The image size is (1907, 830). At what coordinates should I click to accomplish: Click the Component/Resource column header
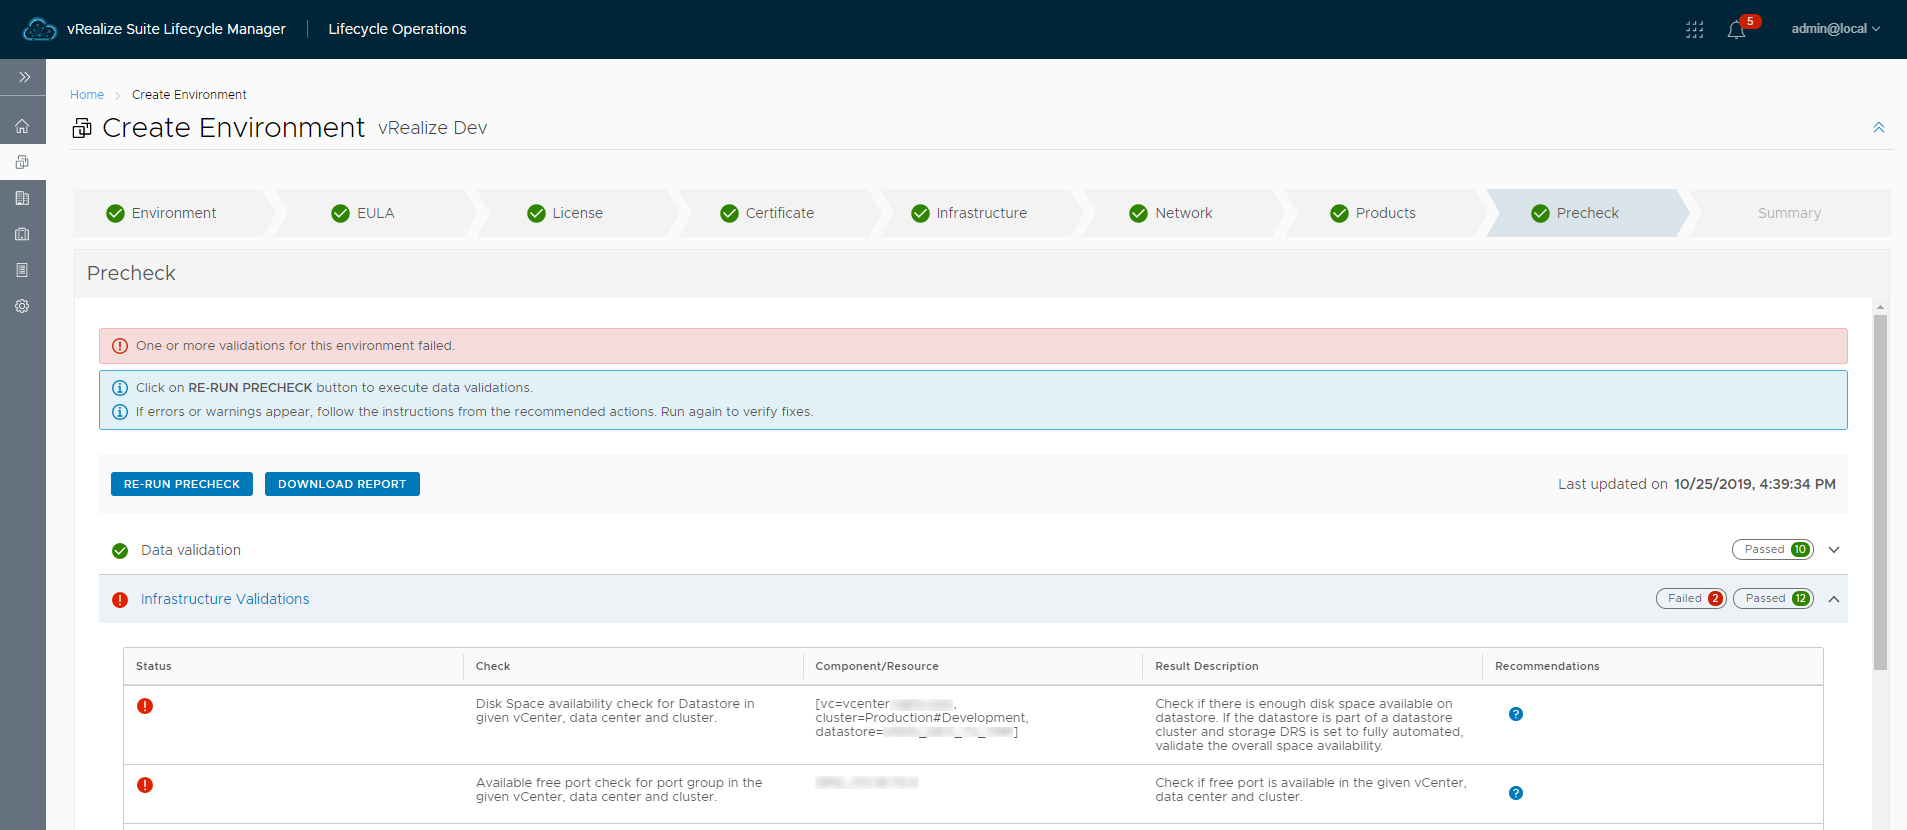tap(877, 666)
